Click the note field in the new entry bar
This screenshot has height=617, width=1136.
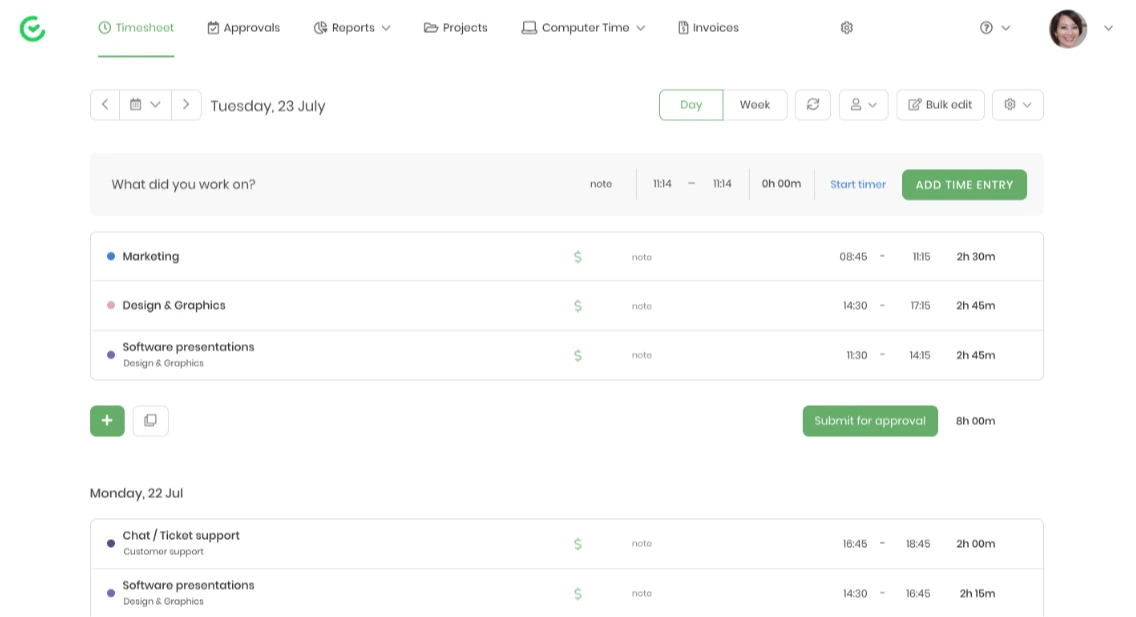(601, 184)
